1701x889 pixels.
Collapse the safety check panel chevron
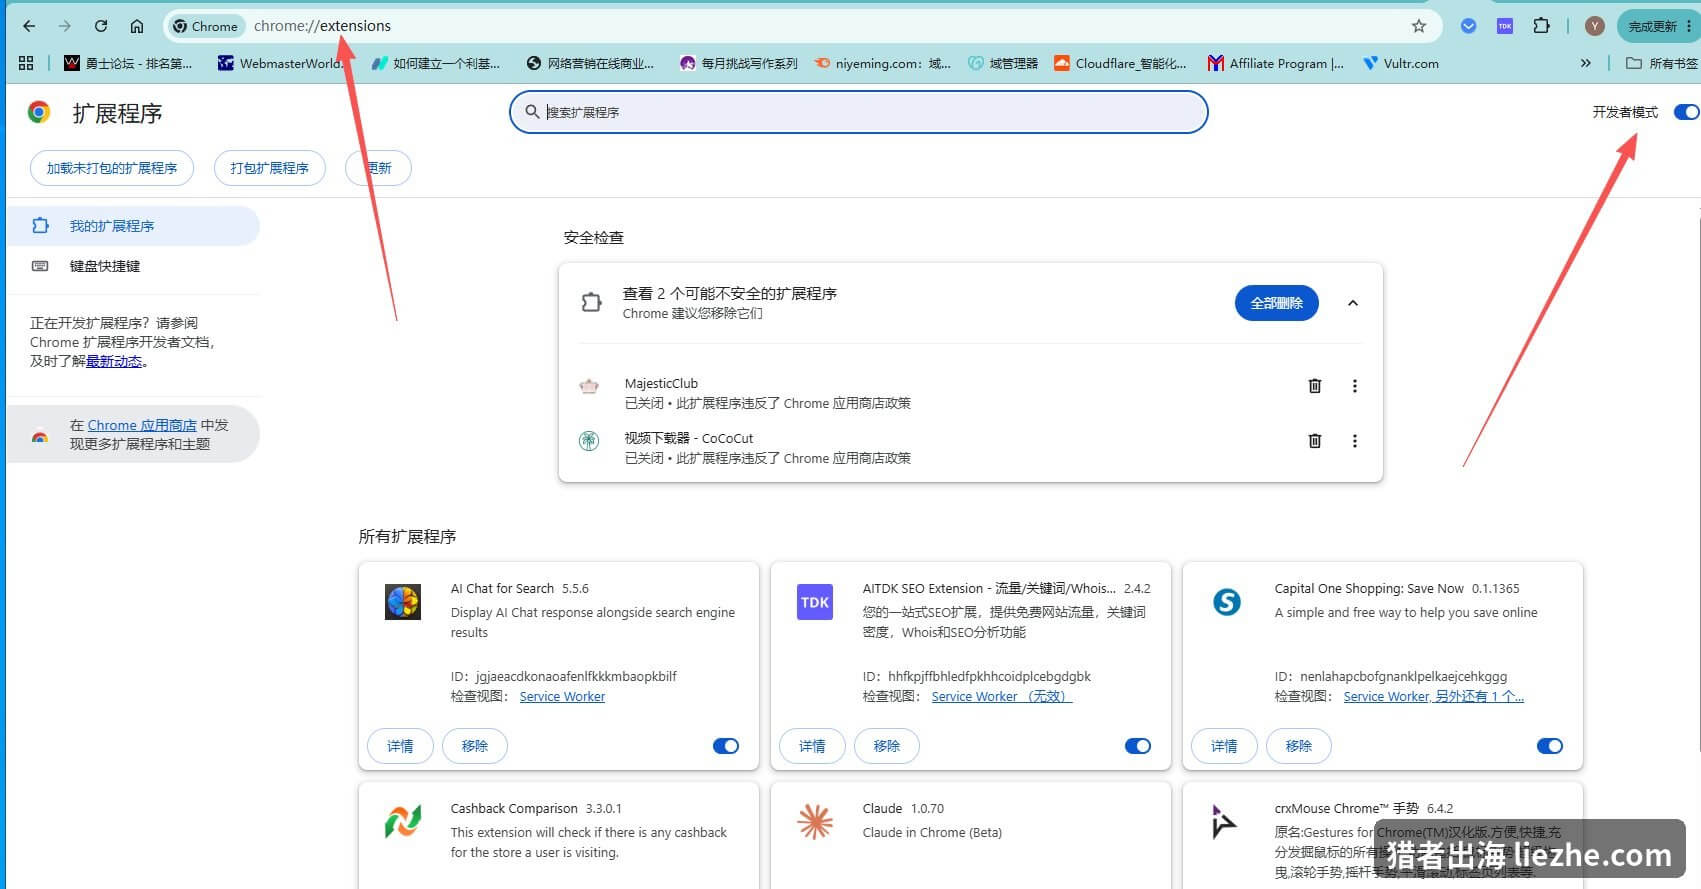[x=1353, y=303]
